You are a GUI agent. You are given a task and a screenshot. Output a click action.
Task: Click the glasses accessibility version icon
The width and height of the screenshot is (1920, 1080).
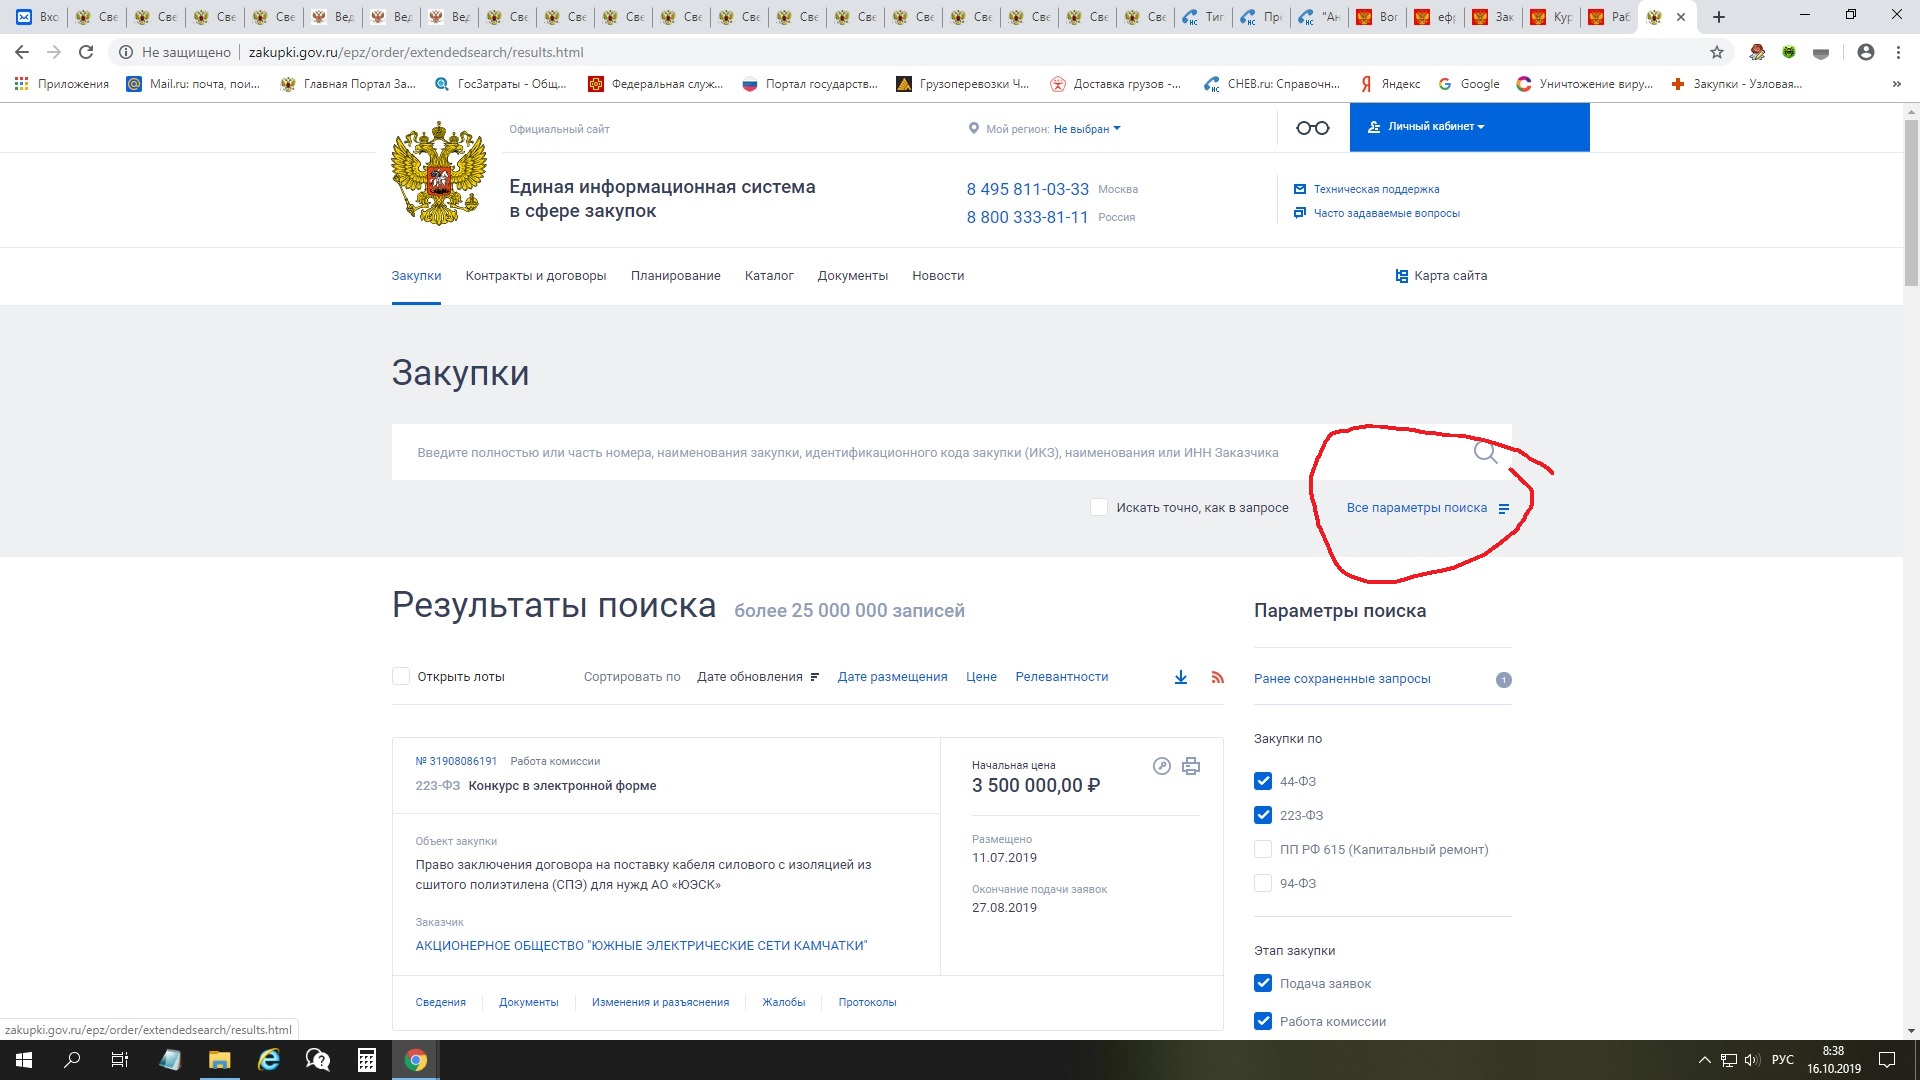[1312, 128]
